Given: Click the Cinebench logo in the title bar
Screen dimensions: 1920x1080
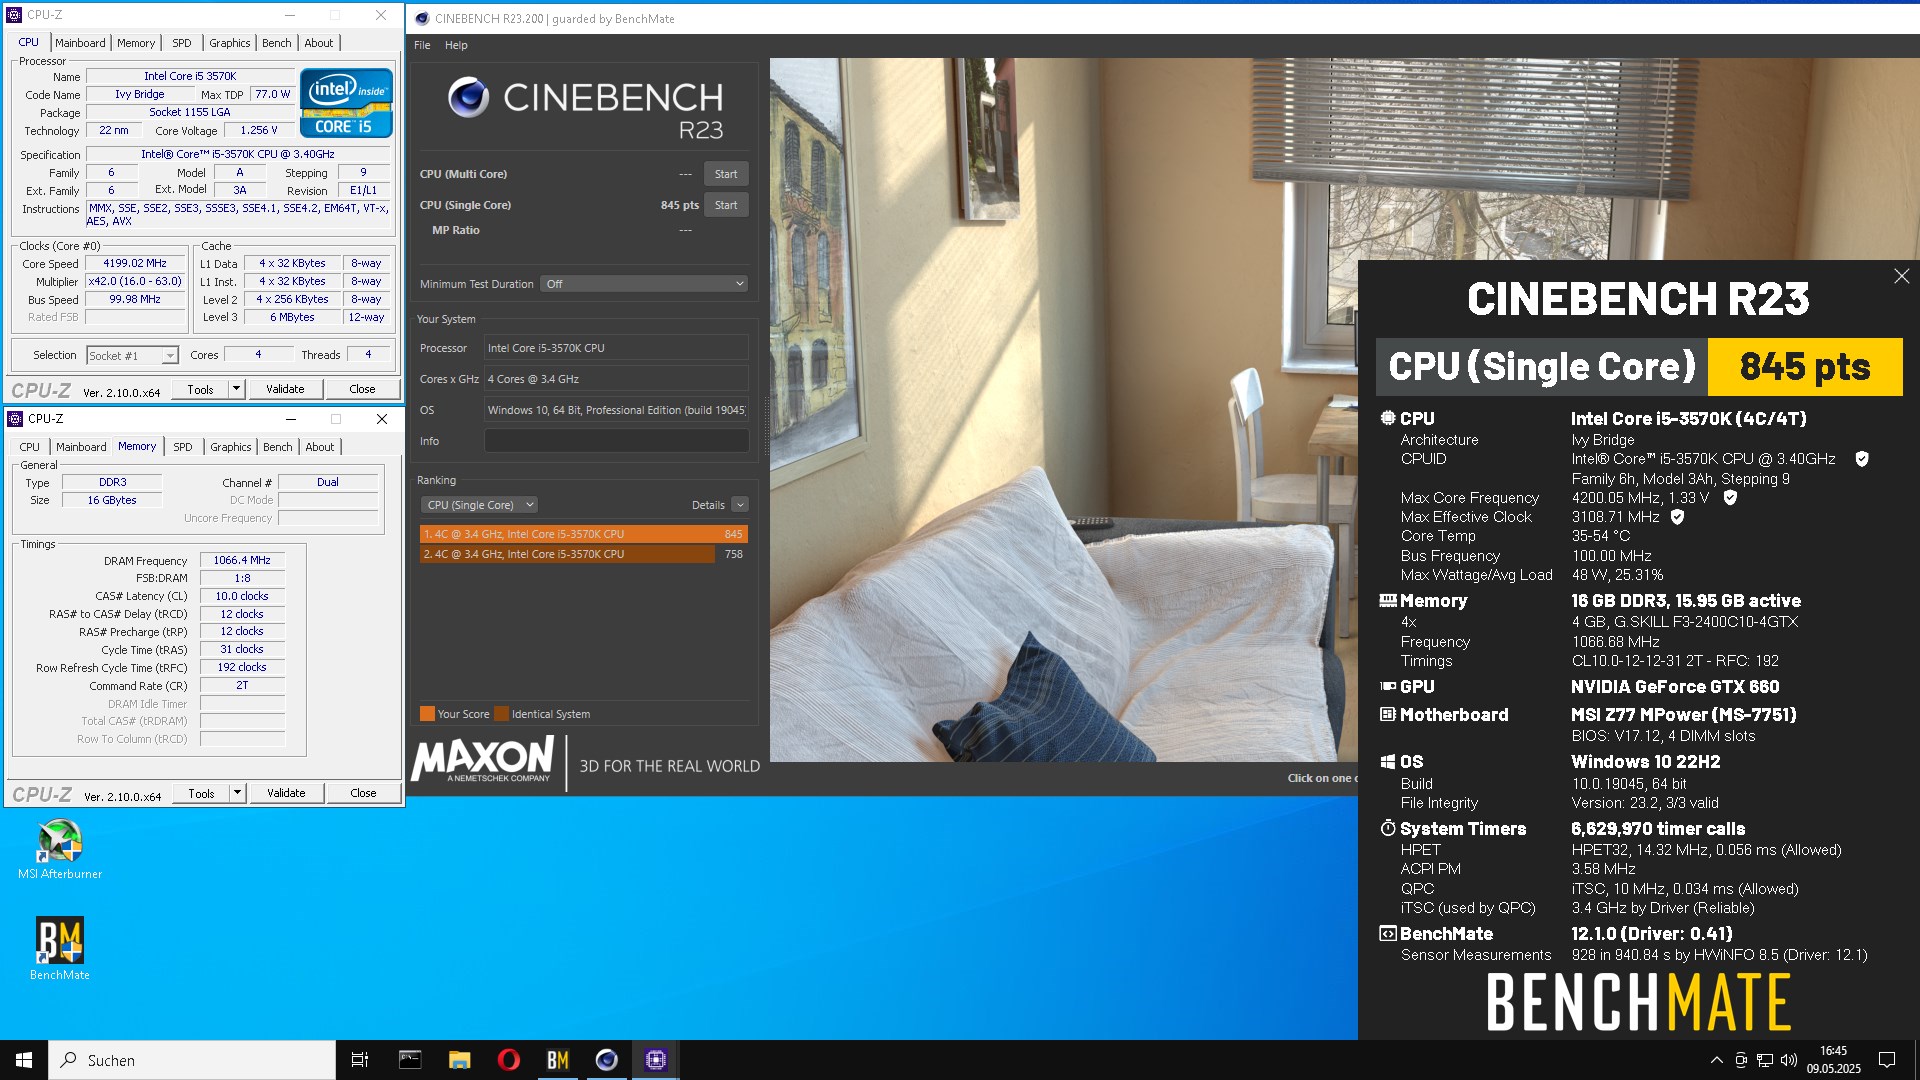Looking at the screenshot, I should point(422,18).
